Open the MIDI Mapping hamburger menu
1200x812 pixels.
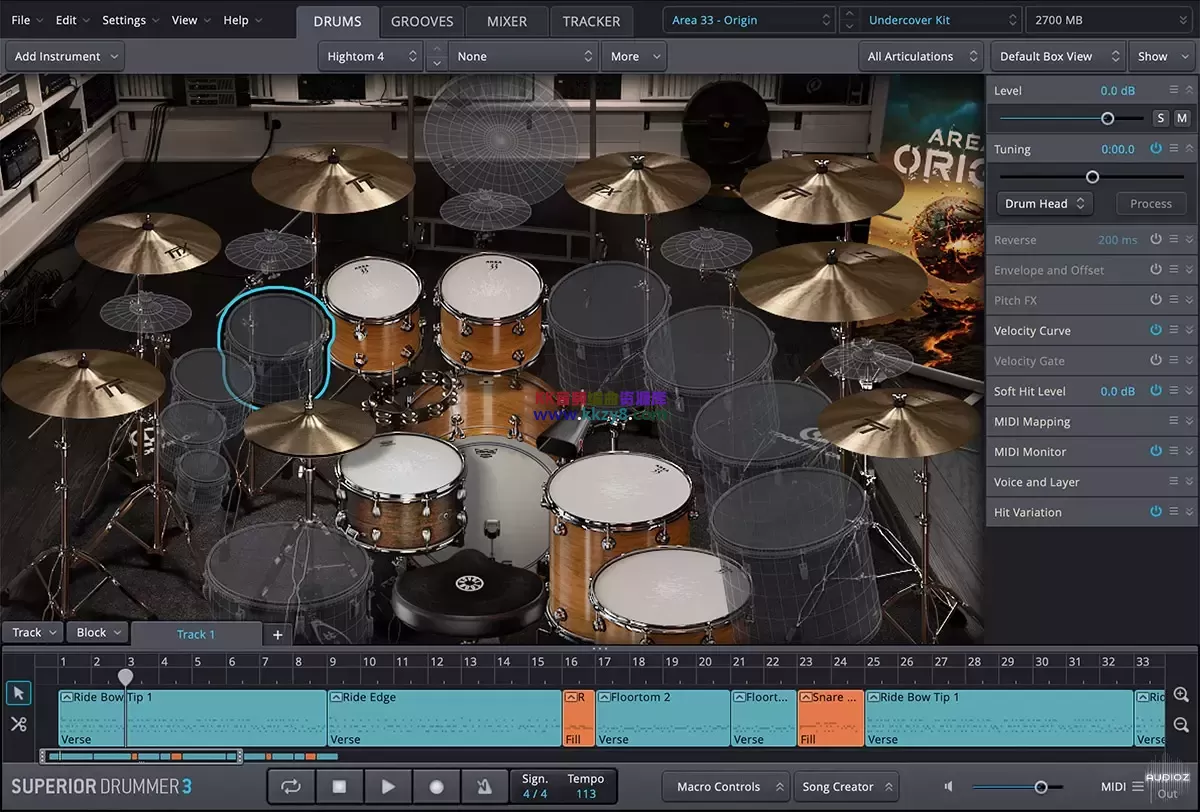1174,421
